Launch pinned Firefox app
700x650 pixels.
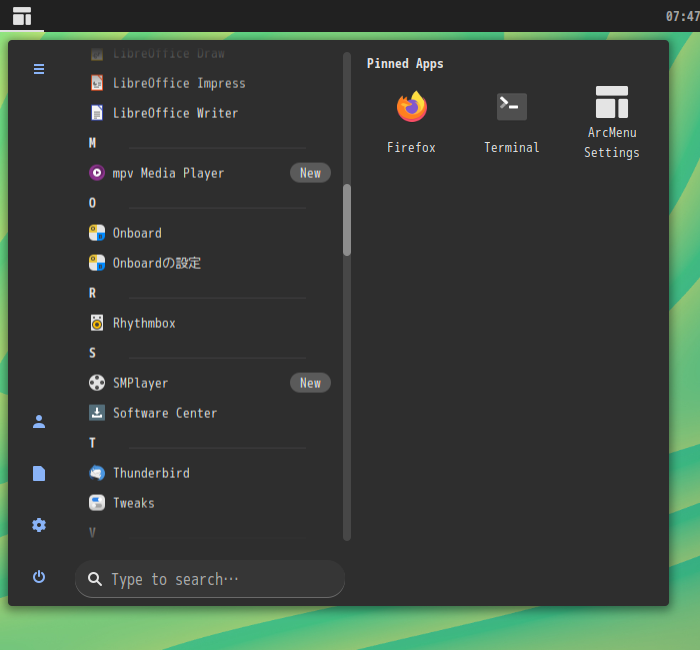point(412,121)
